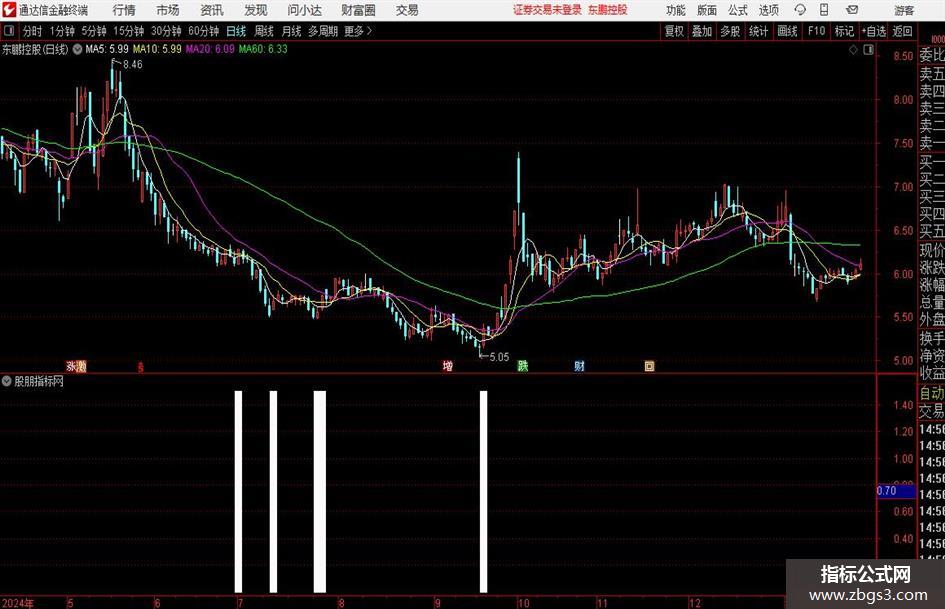Switch to 5分钟 period tab

pos(94,31)
